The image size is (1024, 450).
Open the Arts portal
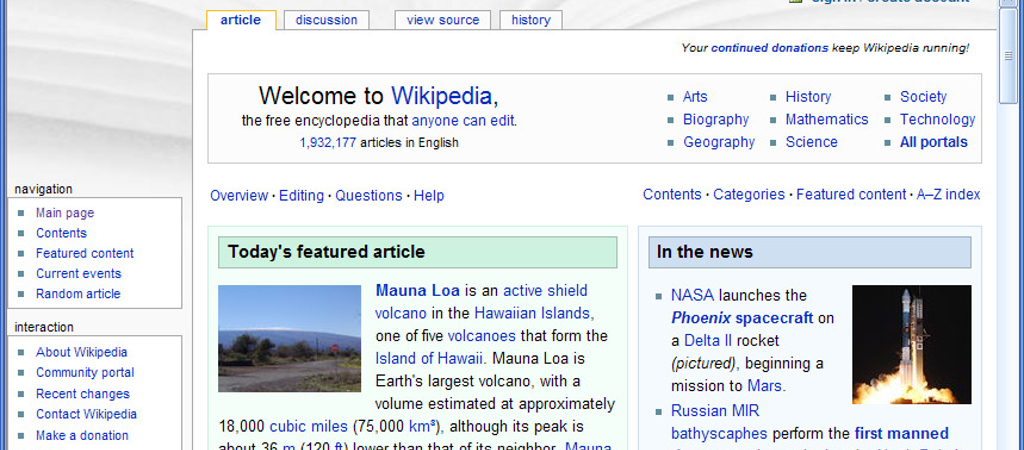click(x=695, y=97)
